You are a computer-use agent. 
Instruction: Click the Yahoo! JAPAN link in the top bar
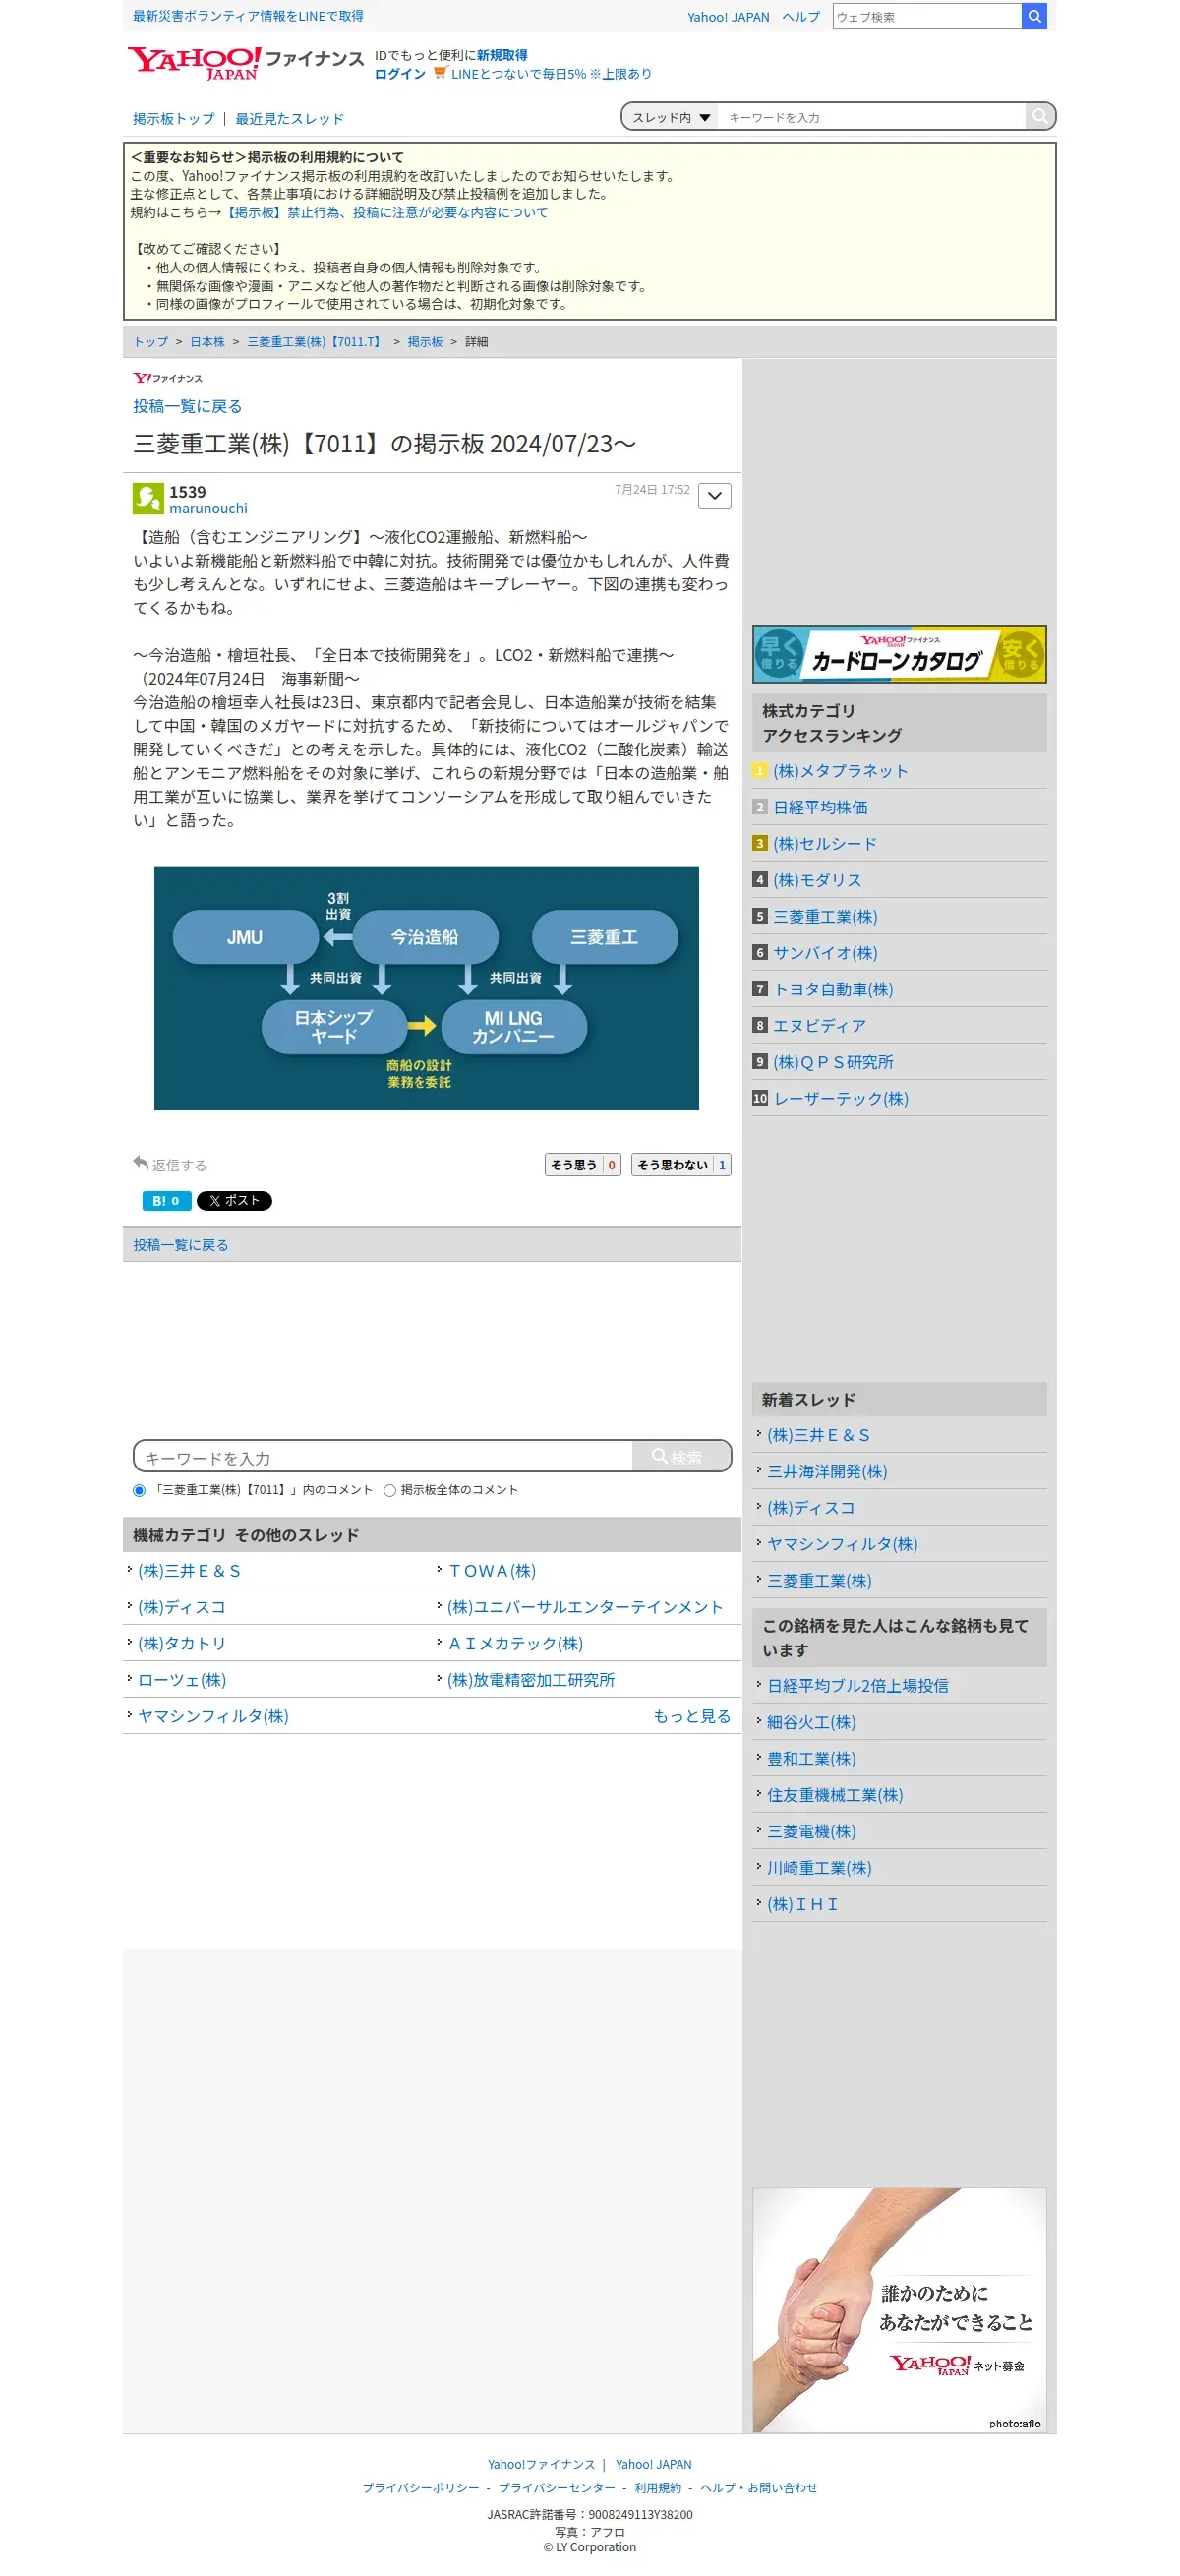tap(728, 17)
